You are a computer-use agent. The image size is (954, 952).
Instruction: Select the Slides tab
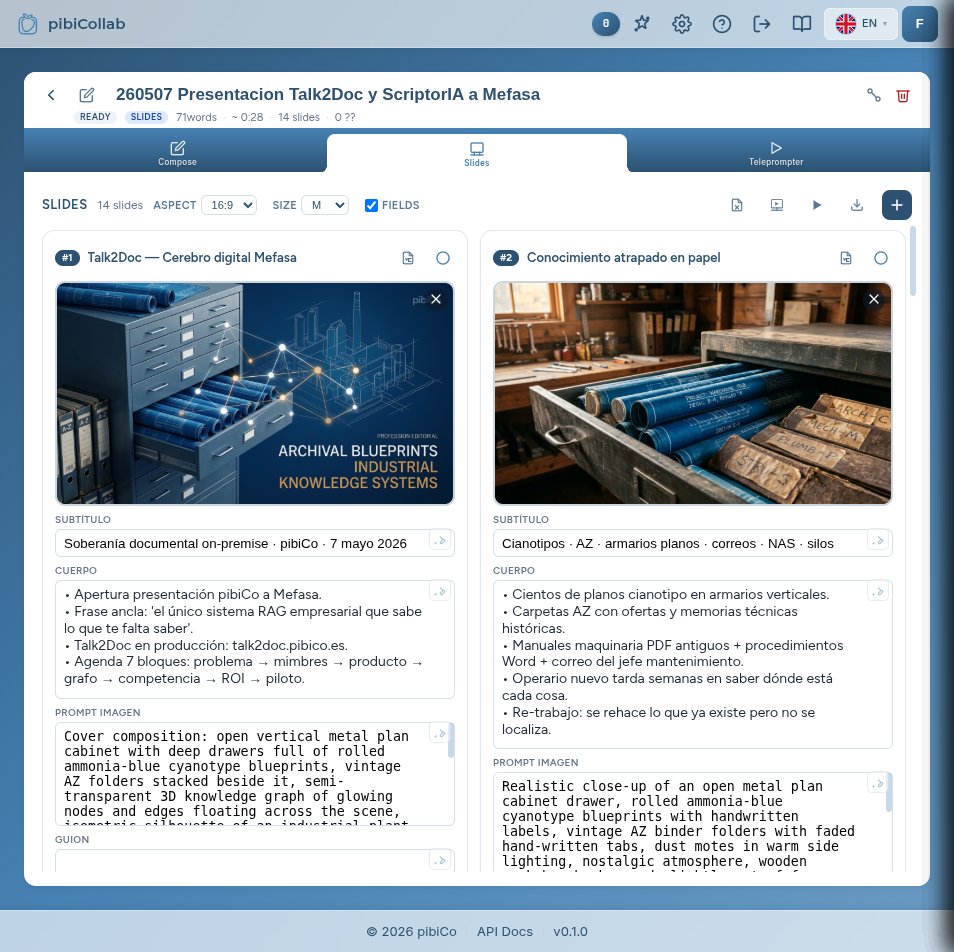(x=476, y=153)
